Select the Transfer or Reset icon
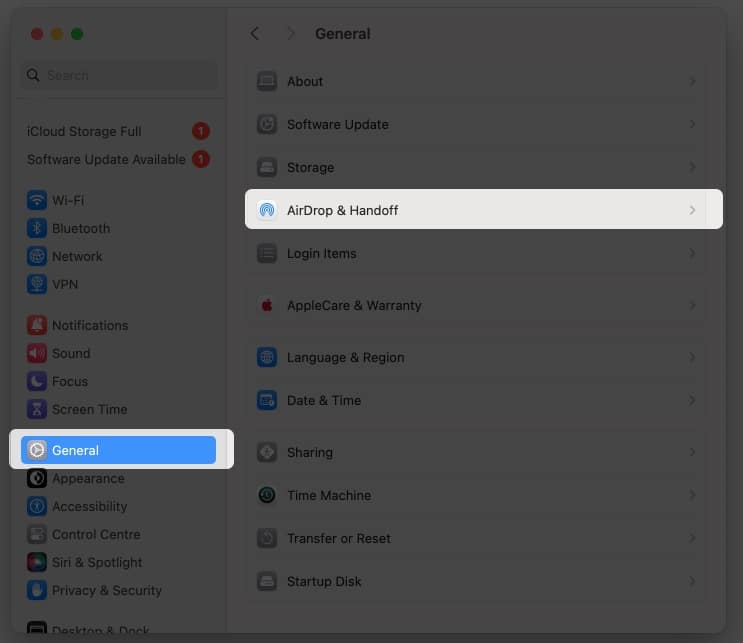 pyautogui.click(x=267, y=538)
